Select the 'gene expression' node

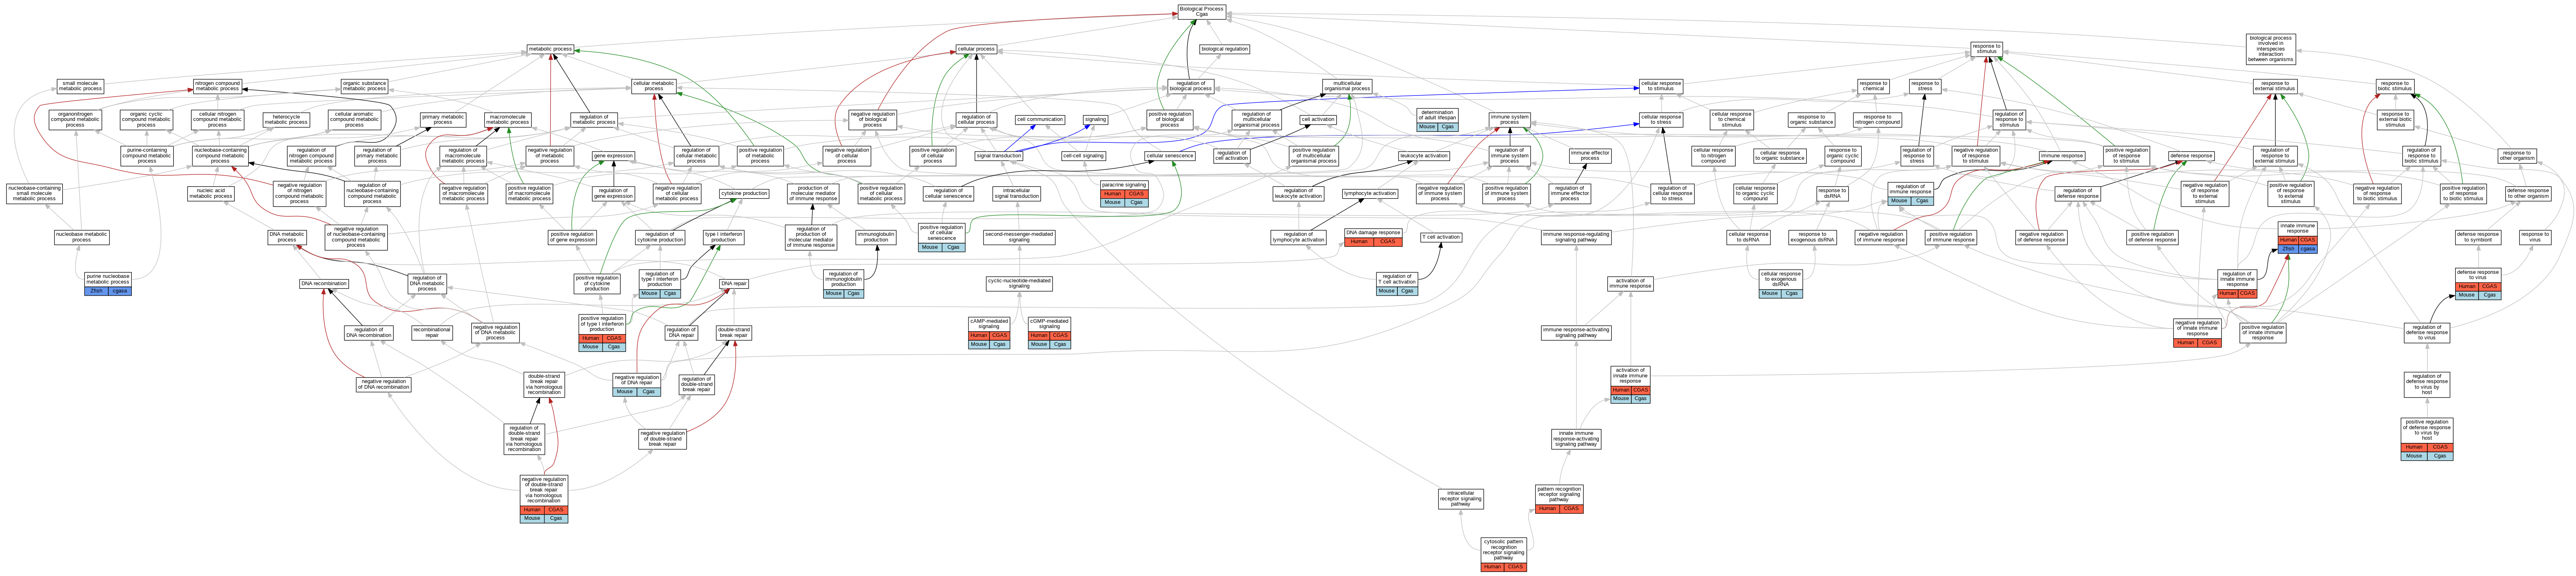coord(613,156)
